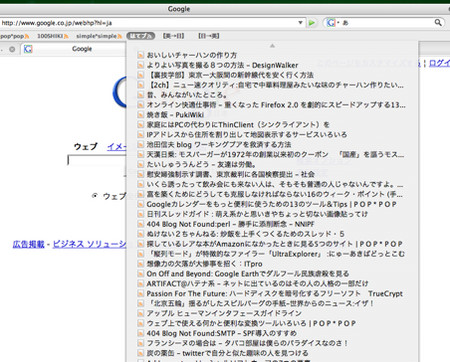Open the Firefox 2.0 speed-up feed item
The width and height of the screenshot is (450, 362).
coord(272,105)
